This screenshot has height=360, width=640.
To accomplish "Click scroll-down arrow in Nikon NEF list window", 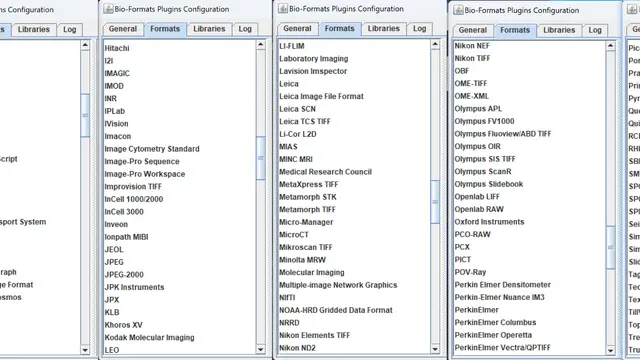I will pyautogui.click(x=611, y=350).
